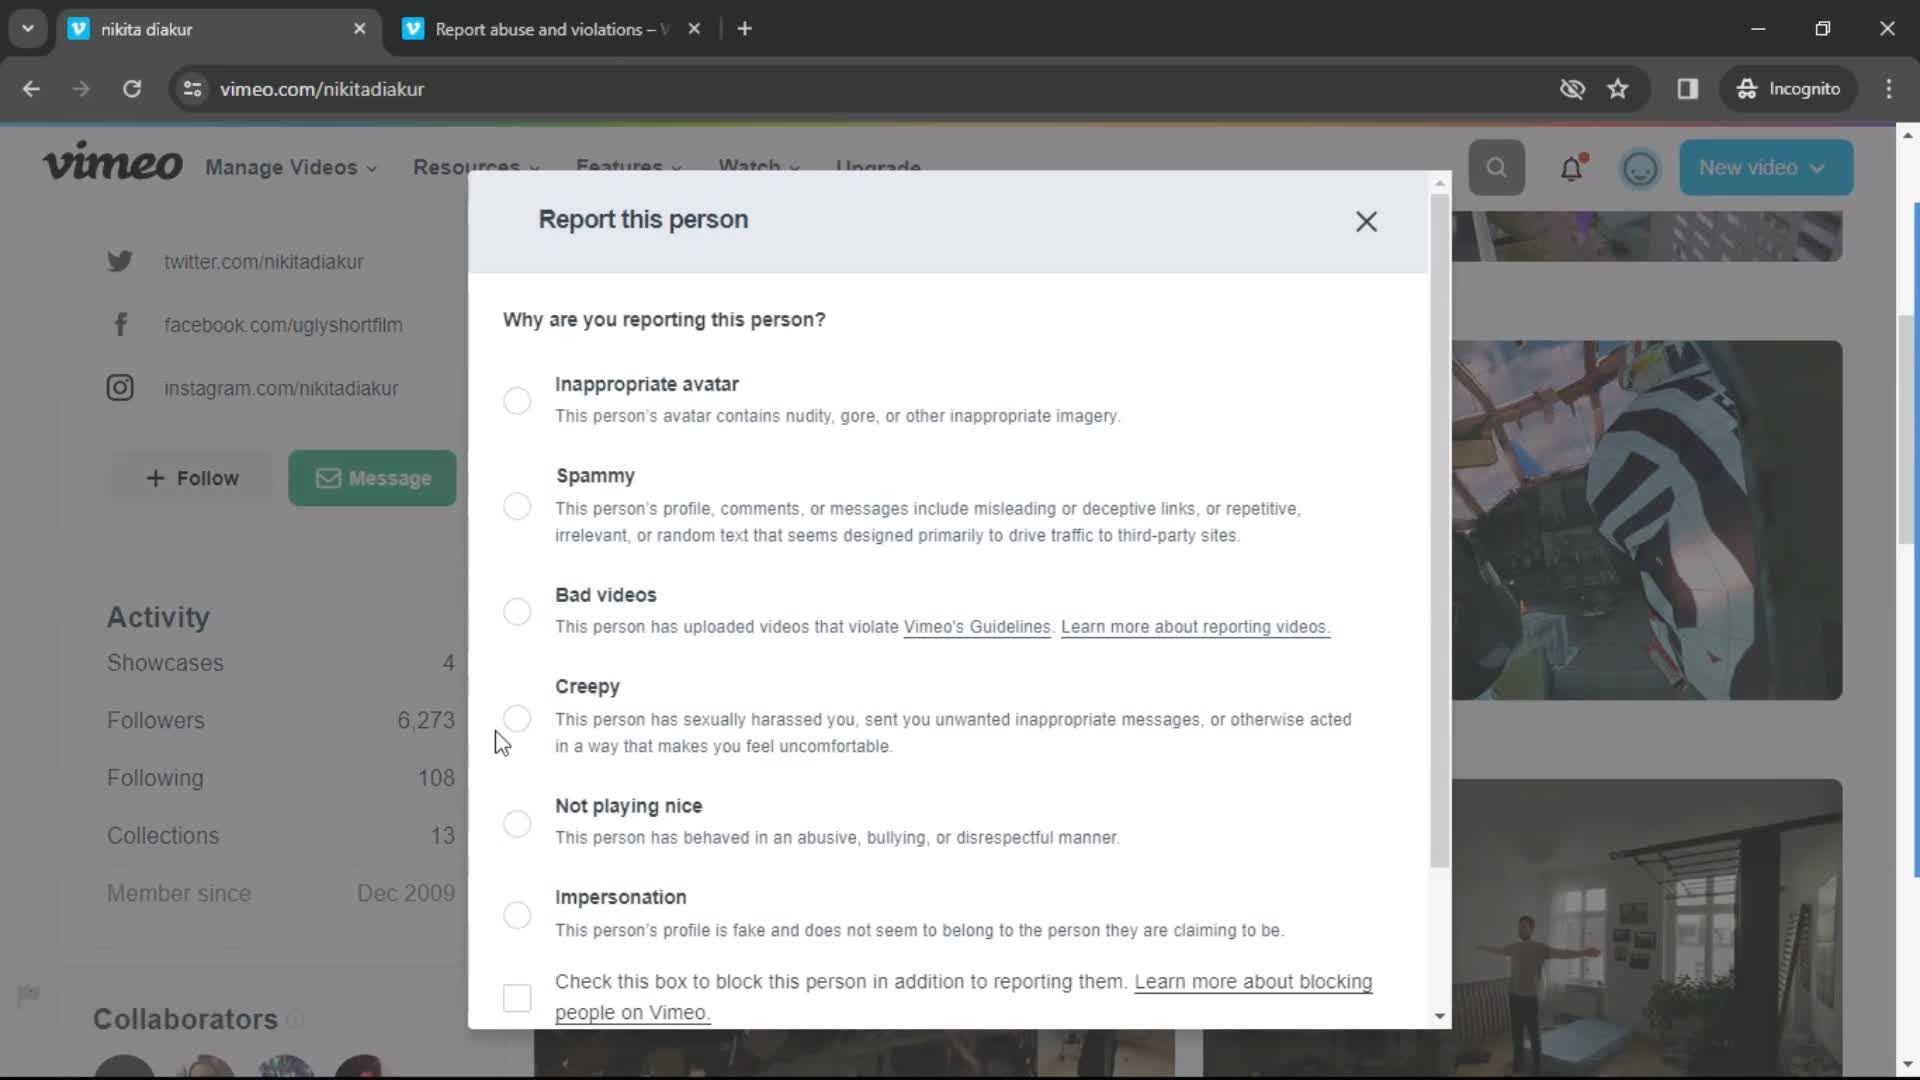Choose the Bad videos radio option

pos(517,611)
